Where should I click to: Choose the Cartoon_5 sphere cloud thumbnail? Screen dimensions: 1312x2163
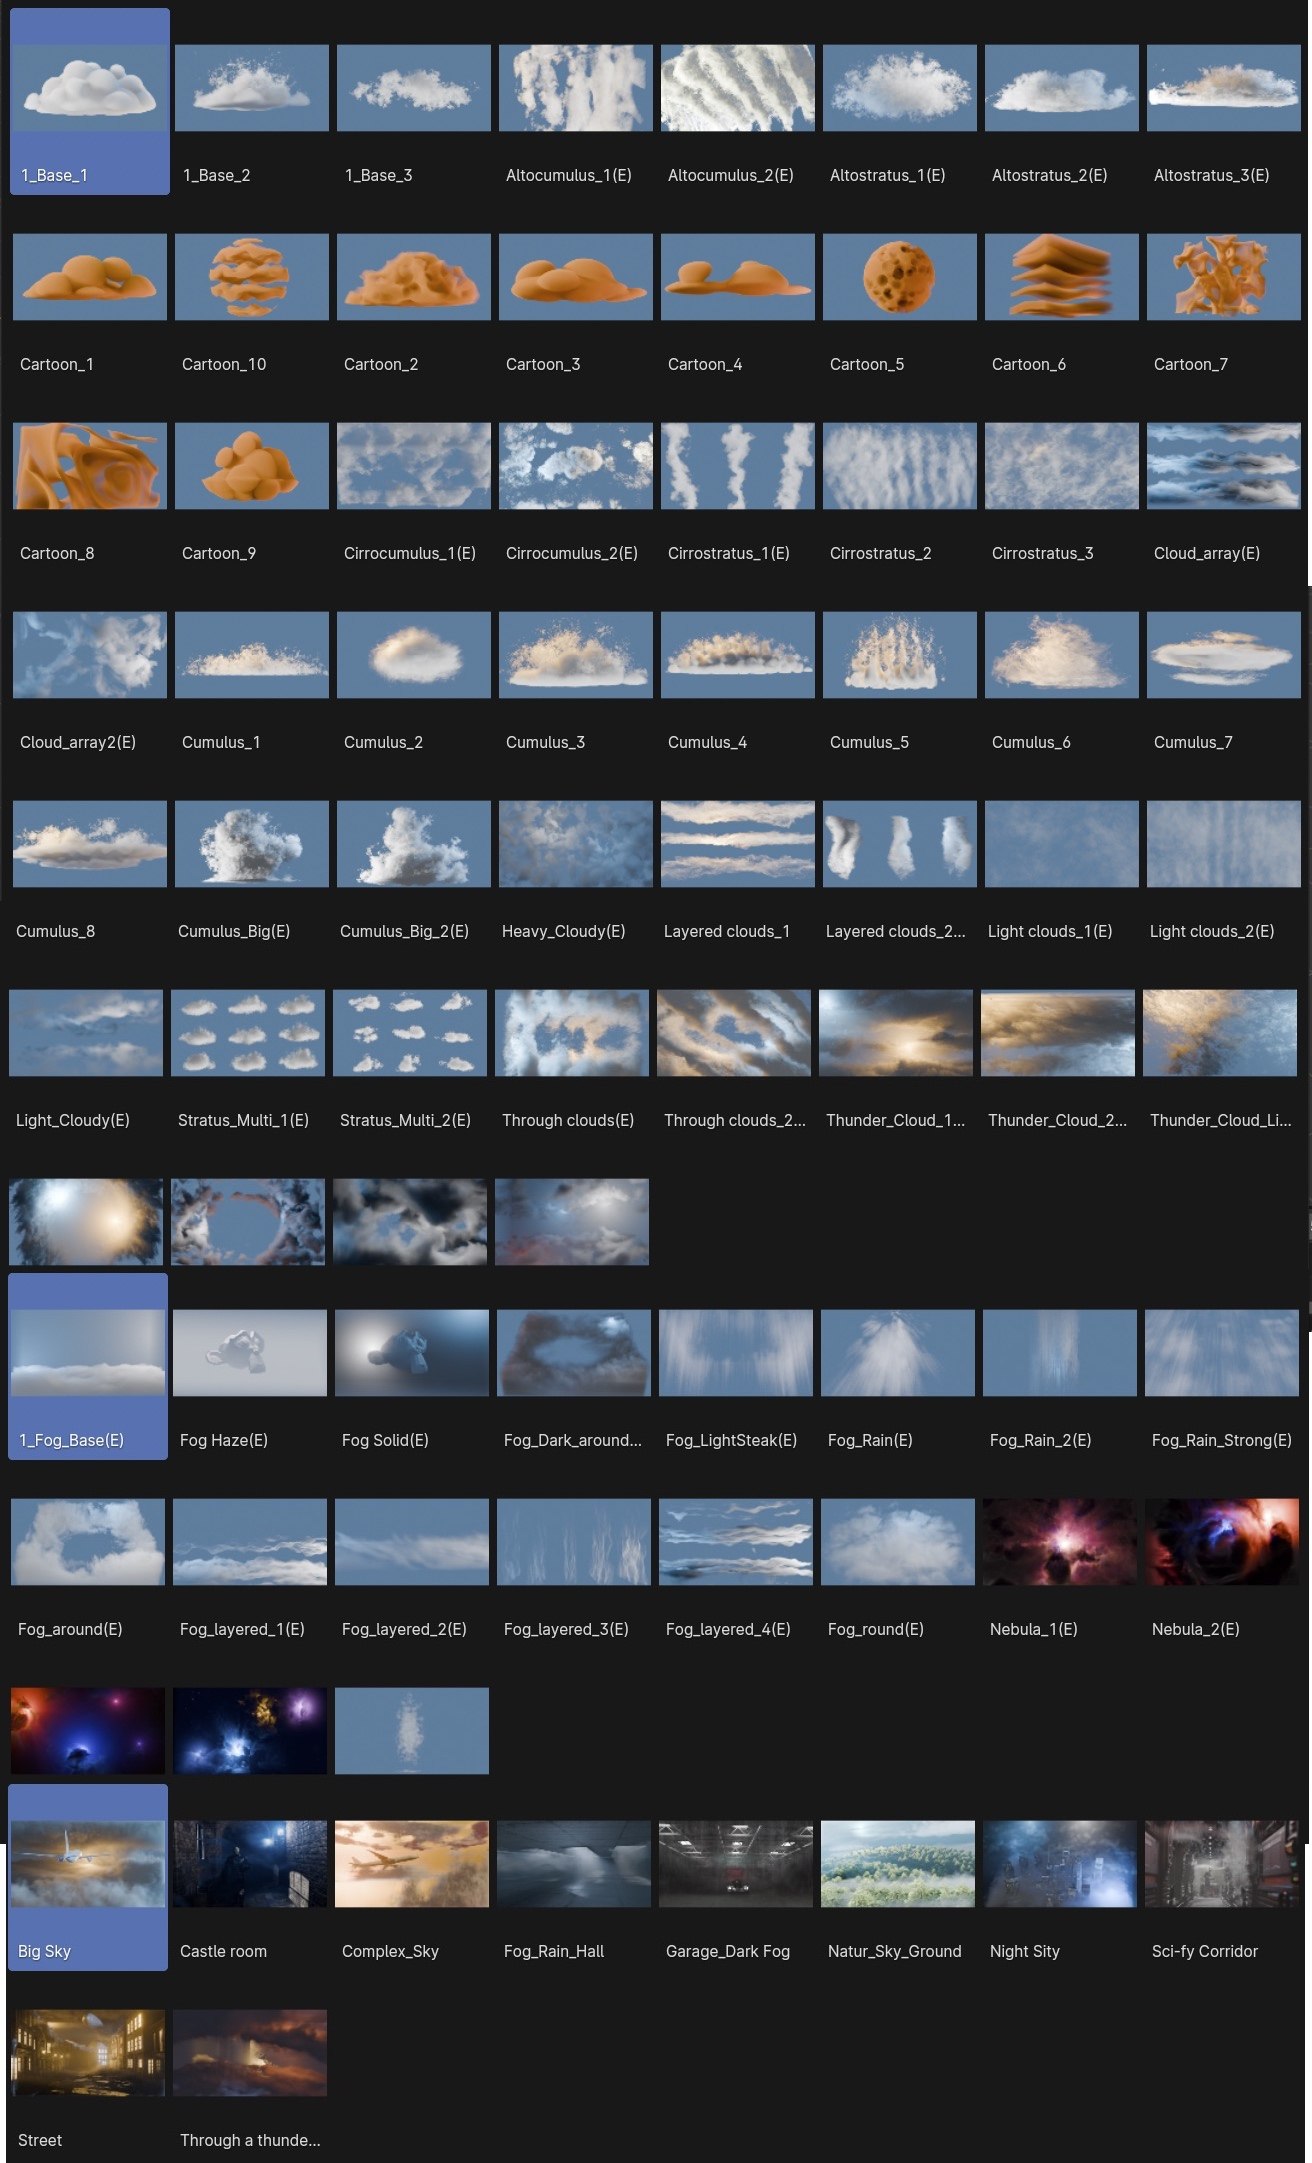click(899, 277)
